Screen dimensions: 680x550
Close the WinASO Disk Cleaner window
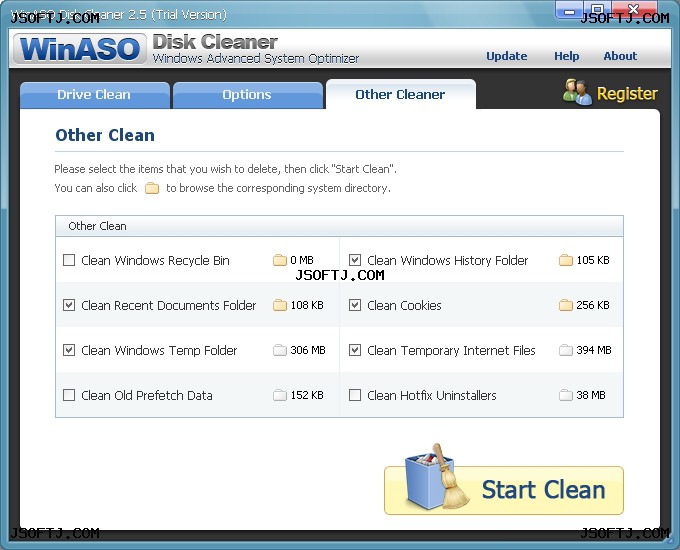(633, 10)
